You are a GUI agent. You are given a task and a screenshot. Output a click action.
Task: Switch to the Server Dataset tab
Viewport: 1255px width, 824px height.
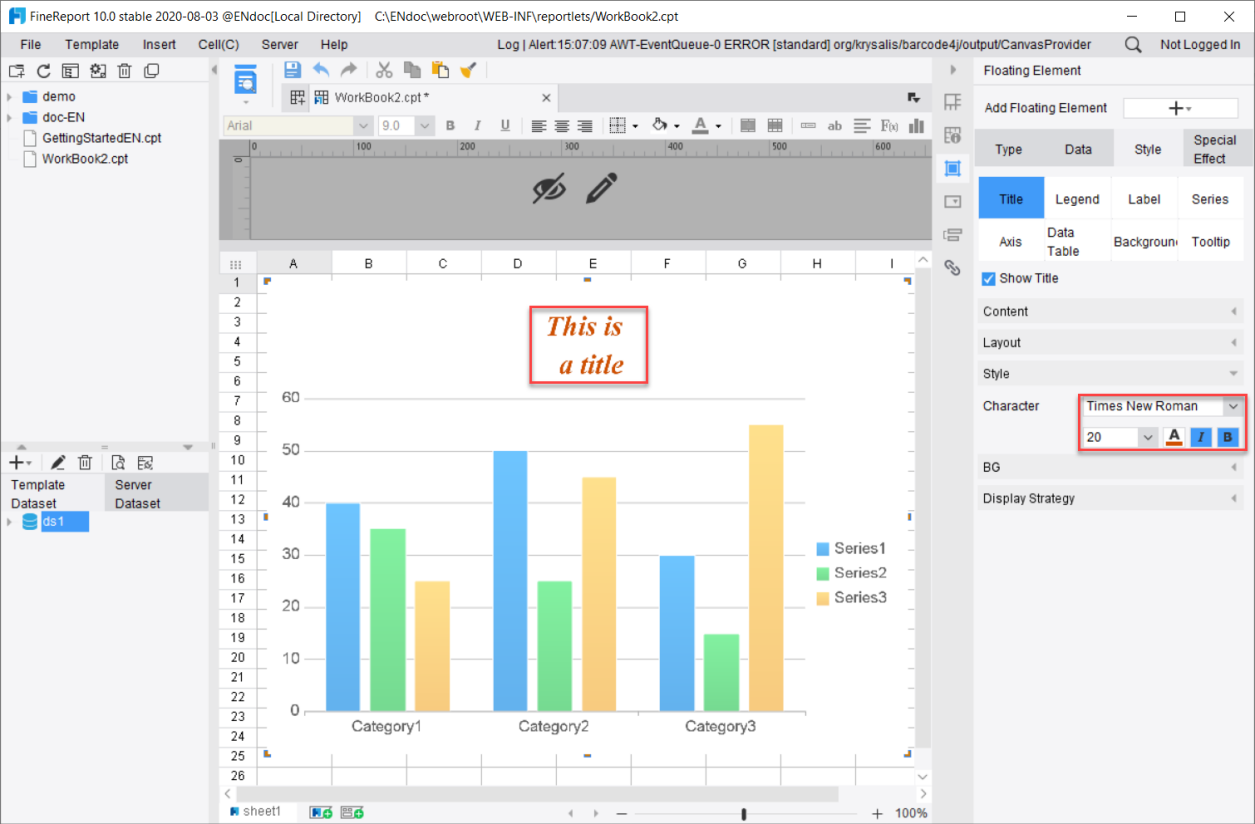pos(155,494)
